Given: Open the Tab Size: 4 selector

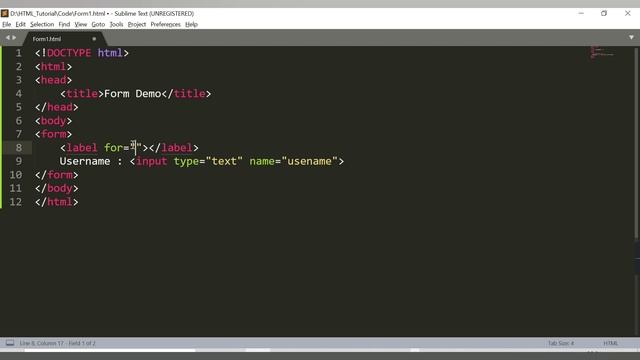Looking at the screenshot, I should click(x=561, y=343).
